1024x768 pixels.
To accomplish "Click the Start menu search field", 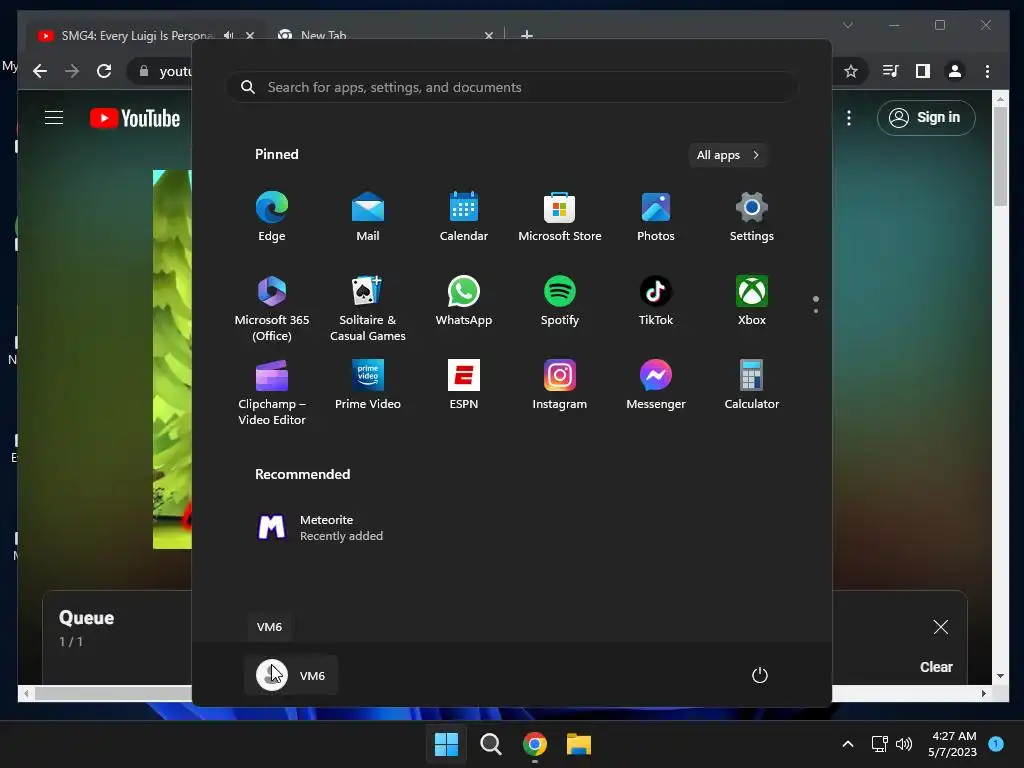I will (511, 87).
